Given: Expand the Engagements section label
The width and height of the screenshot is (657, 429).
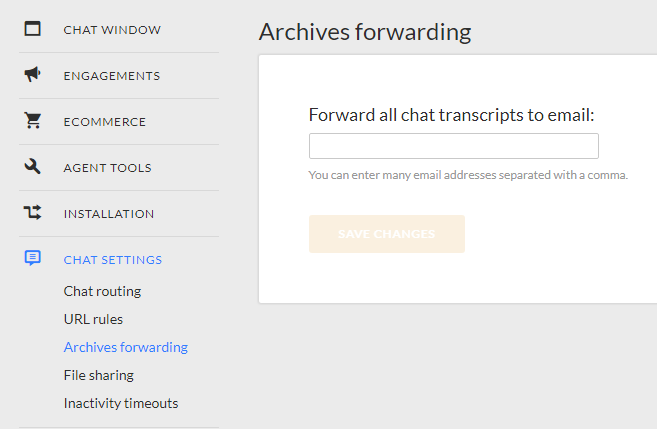Looking at the screenshot, I should 112,76.
